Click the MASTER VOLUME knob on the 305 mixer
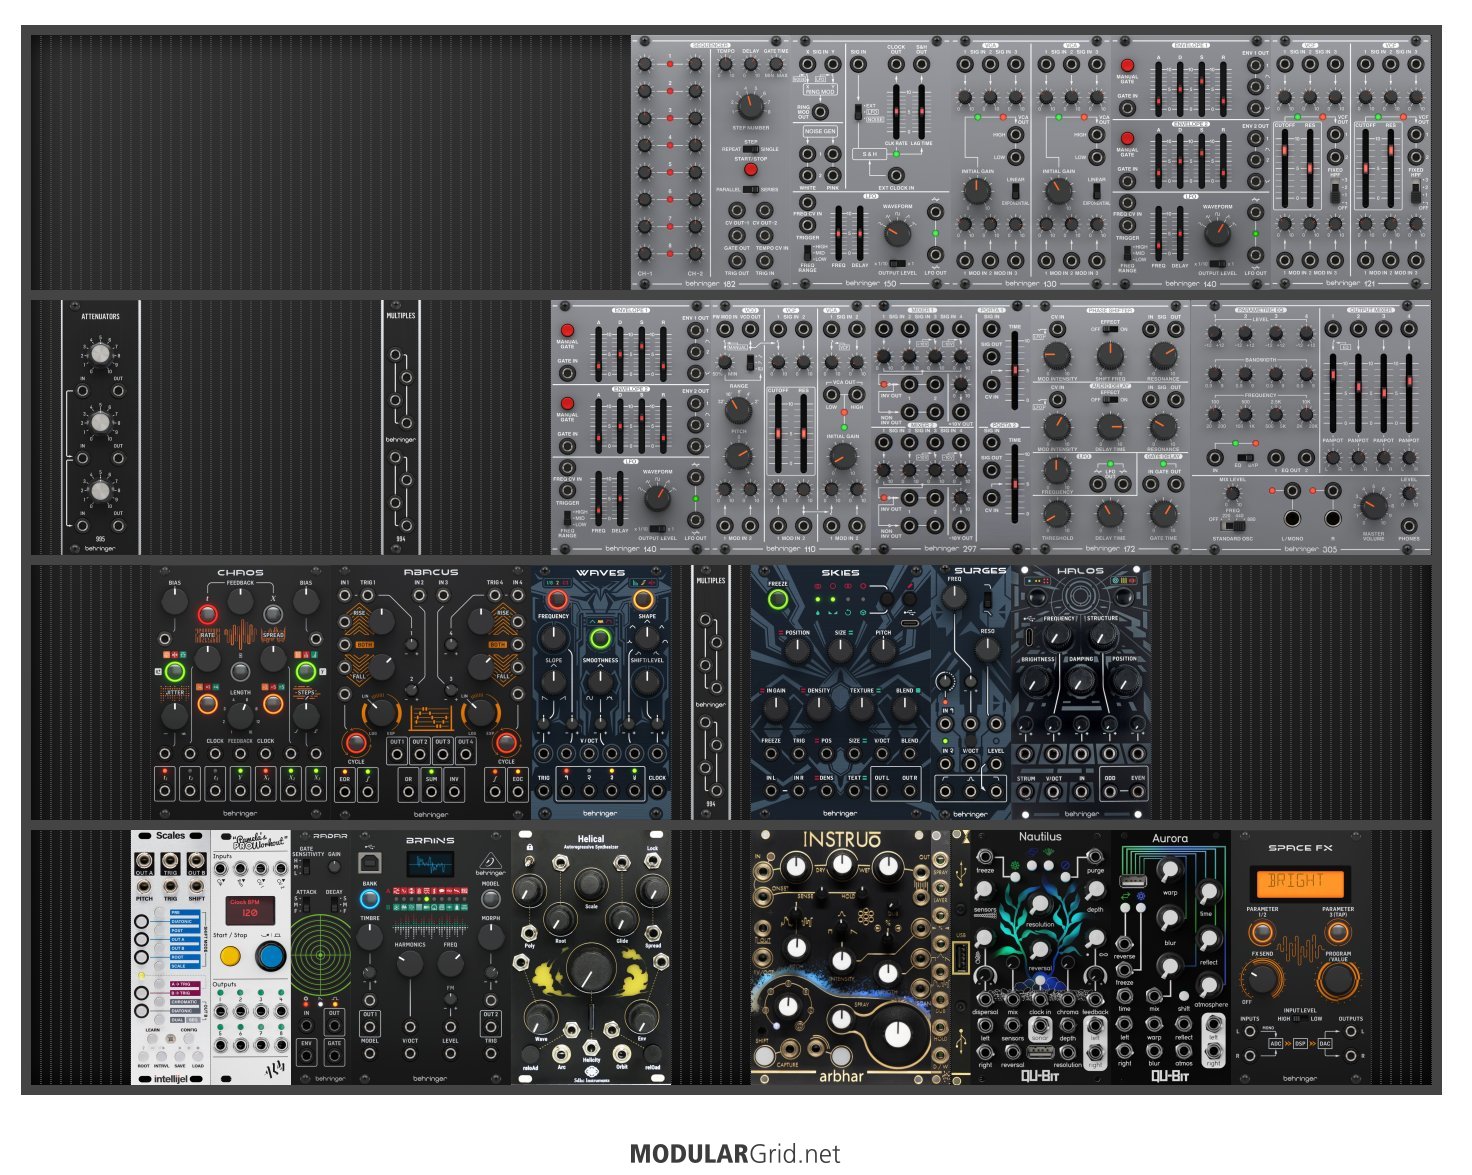Viewport: 1472px width, 1175px height. (1373, 506)
